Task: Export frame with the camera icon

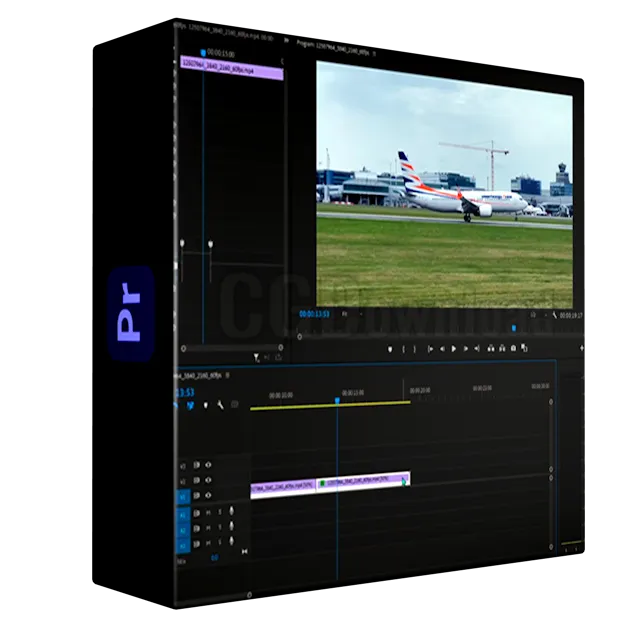Action: point(513,348)
